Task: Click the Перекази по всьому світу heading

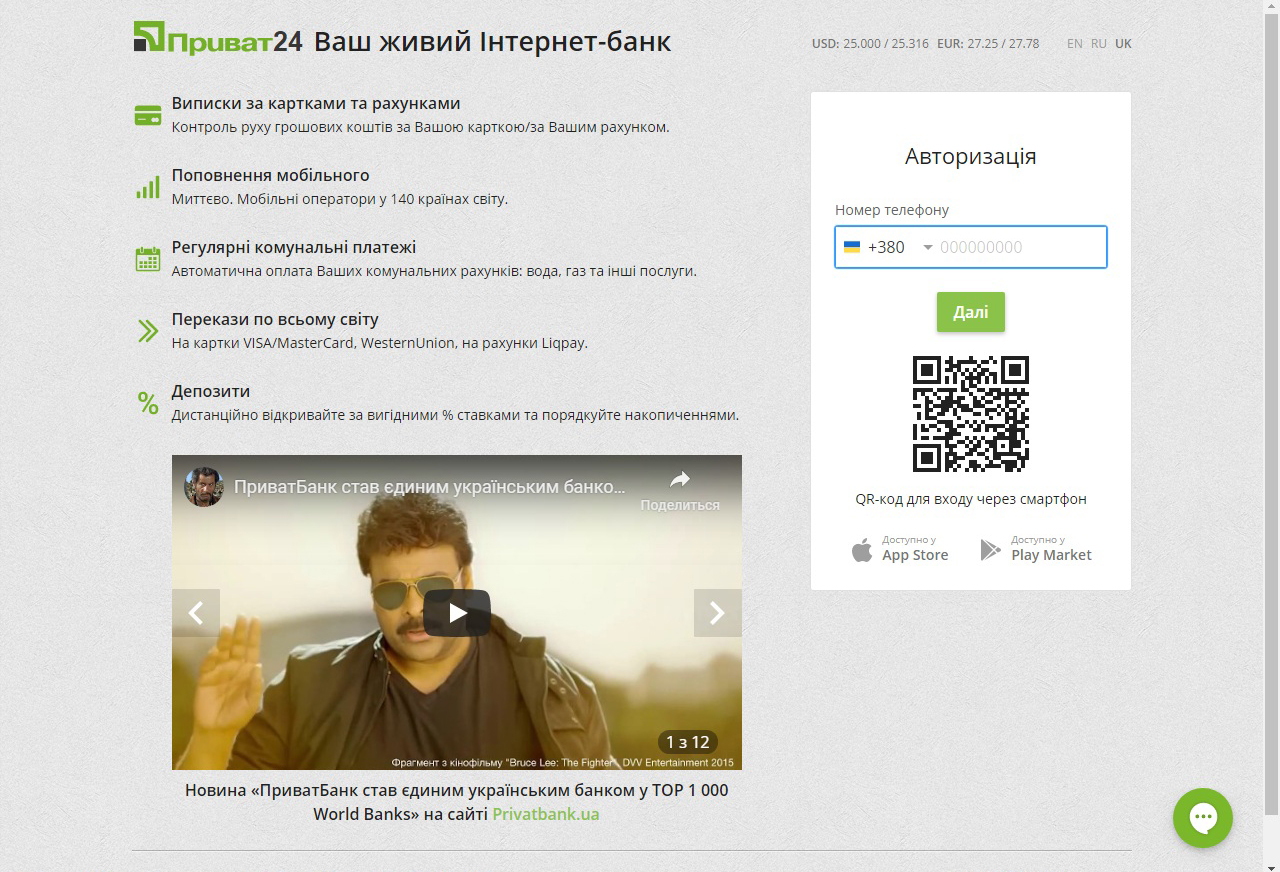Action: tap(275, 319)
